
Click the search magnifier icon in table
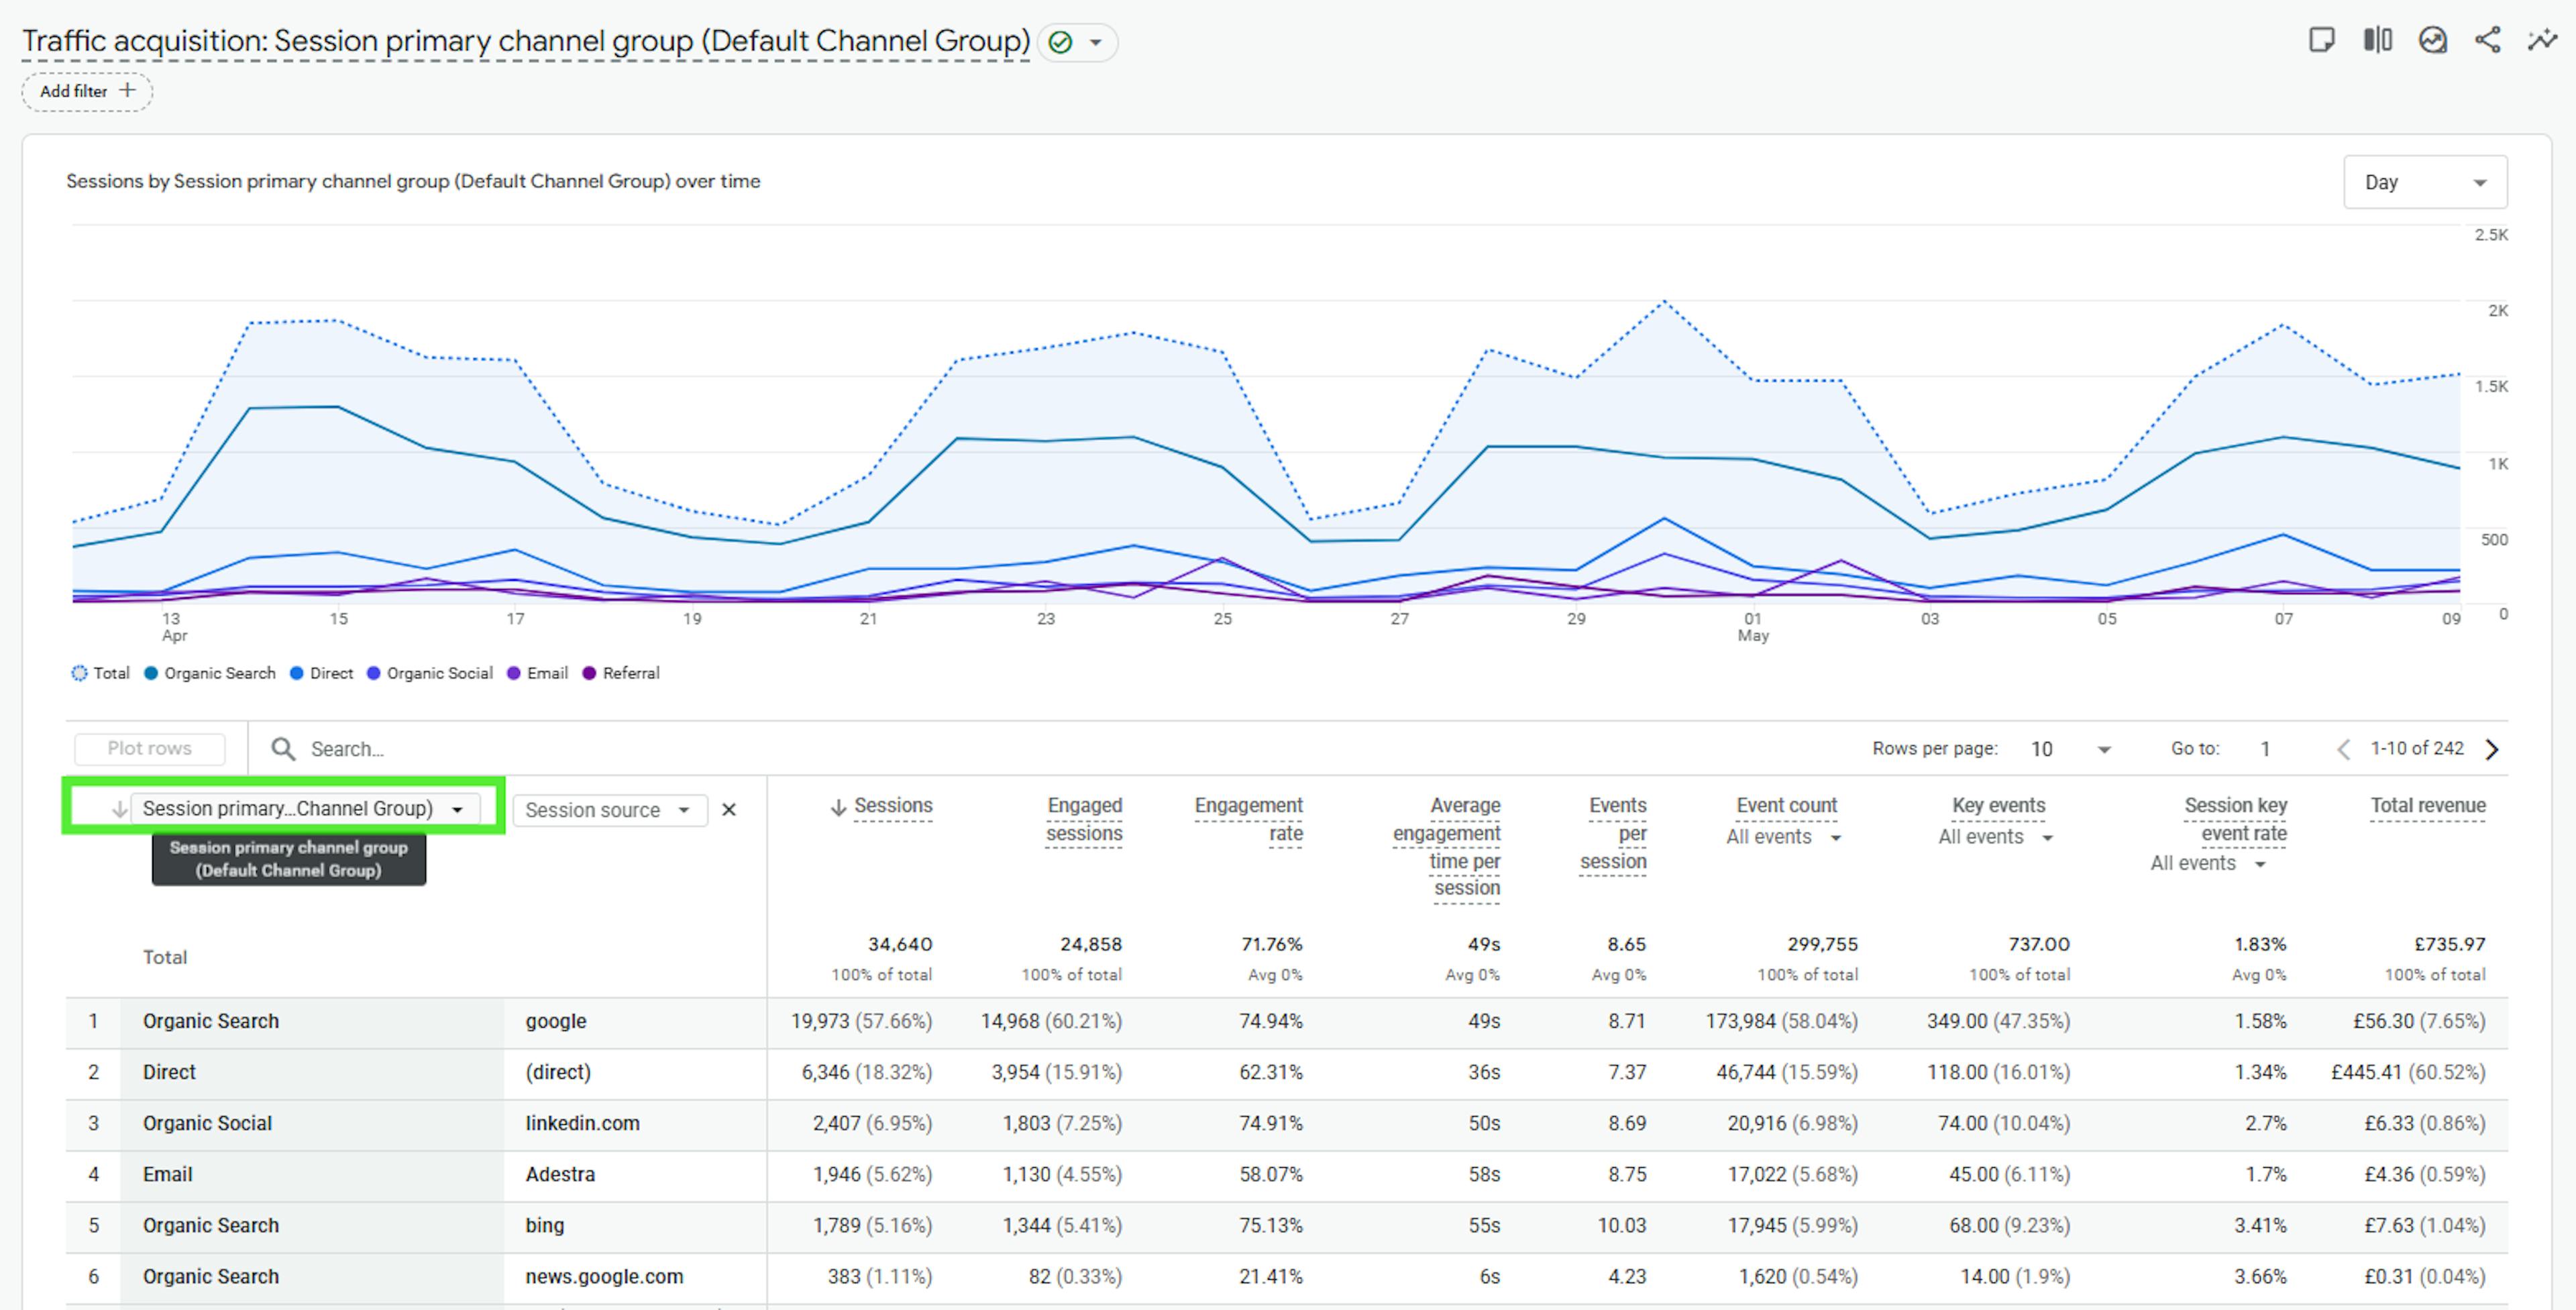click(283, 749)
